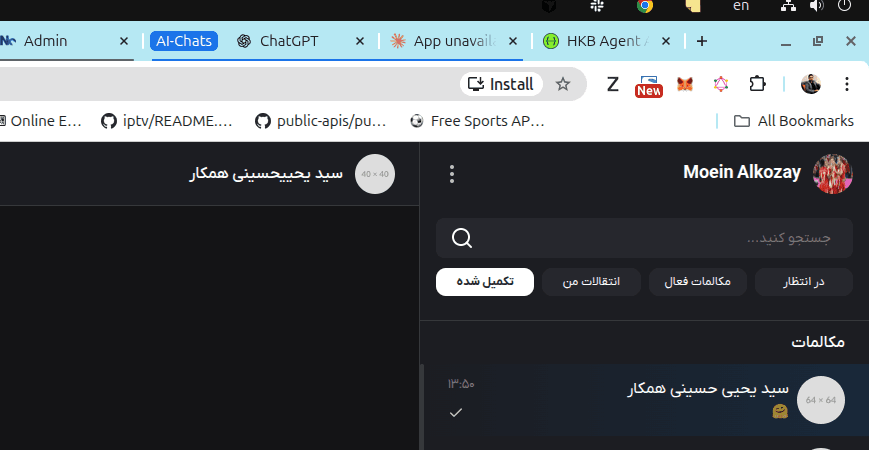
Task: Select the در انتظار filter chip
Action: 804,282
